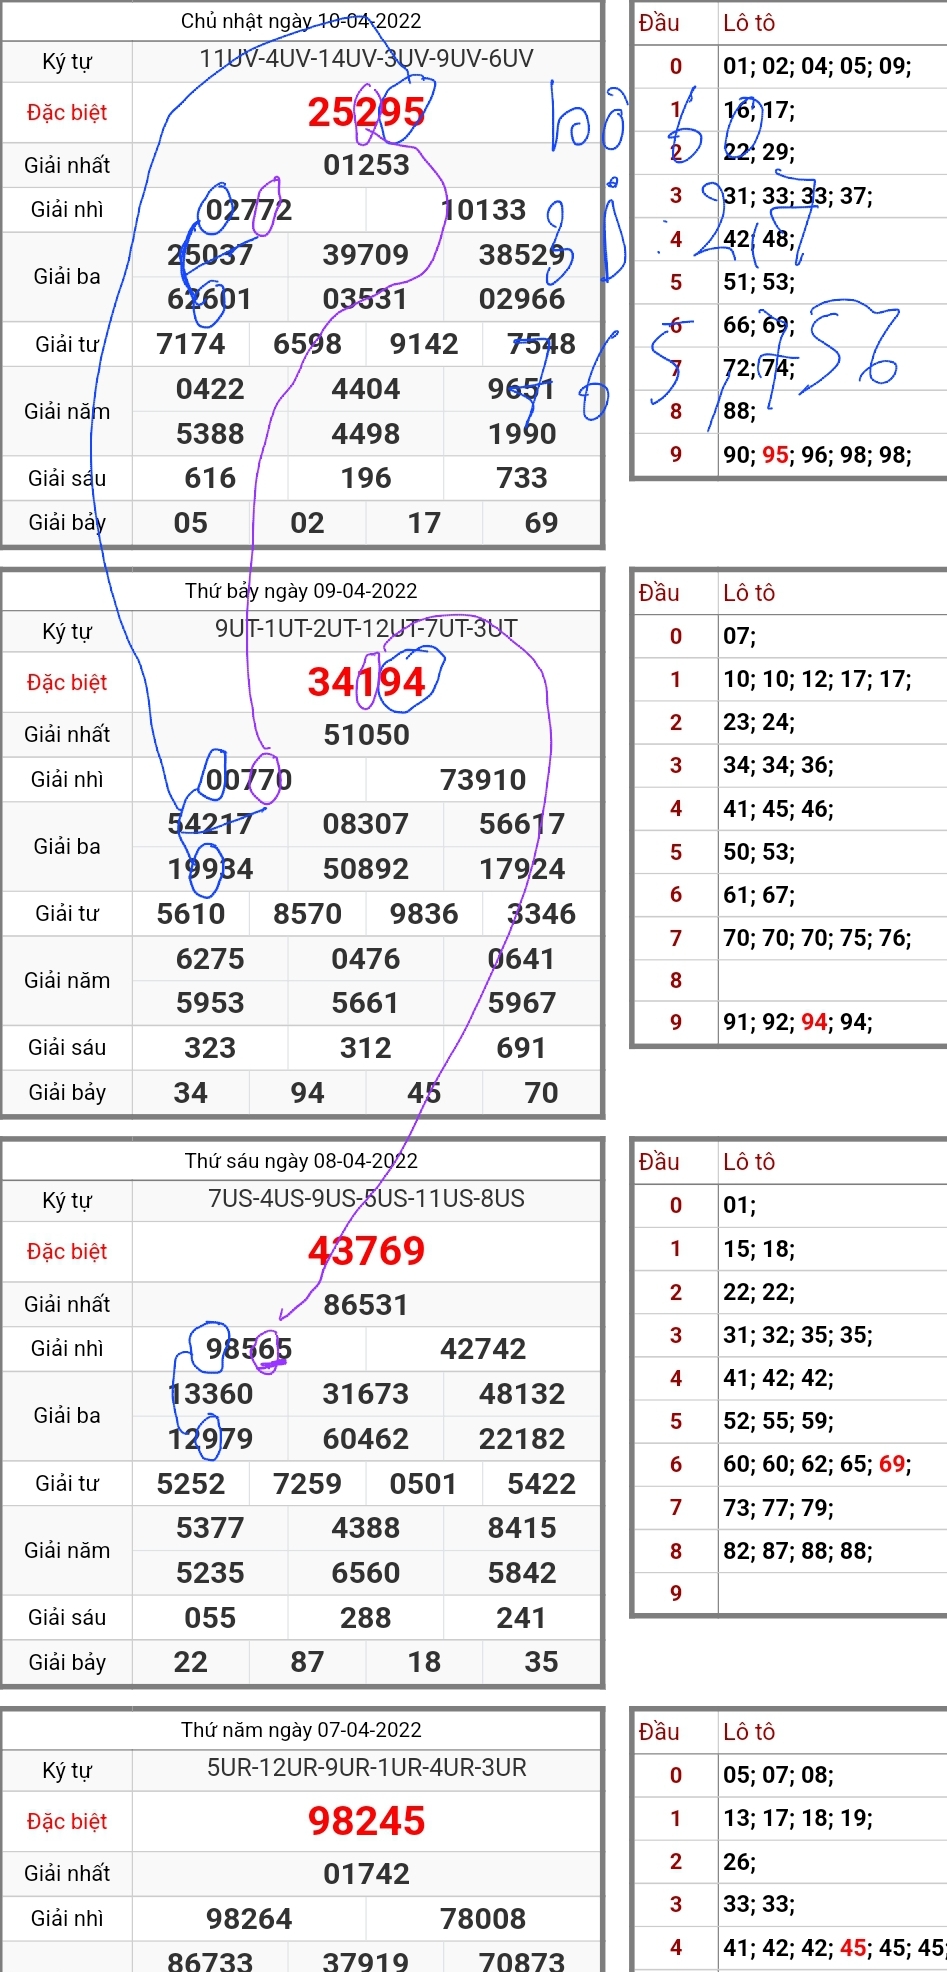Select Giải ba number 60462
This screenshot has width=947, height=1972.
tap(366, 1439)
